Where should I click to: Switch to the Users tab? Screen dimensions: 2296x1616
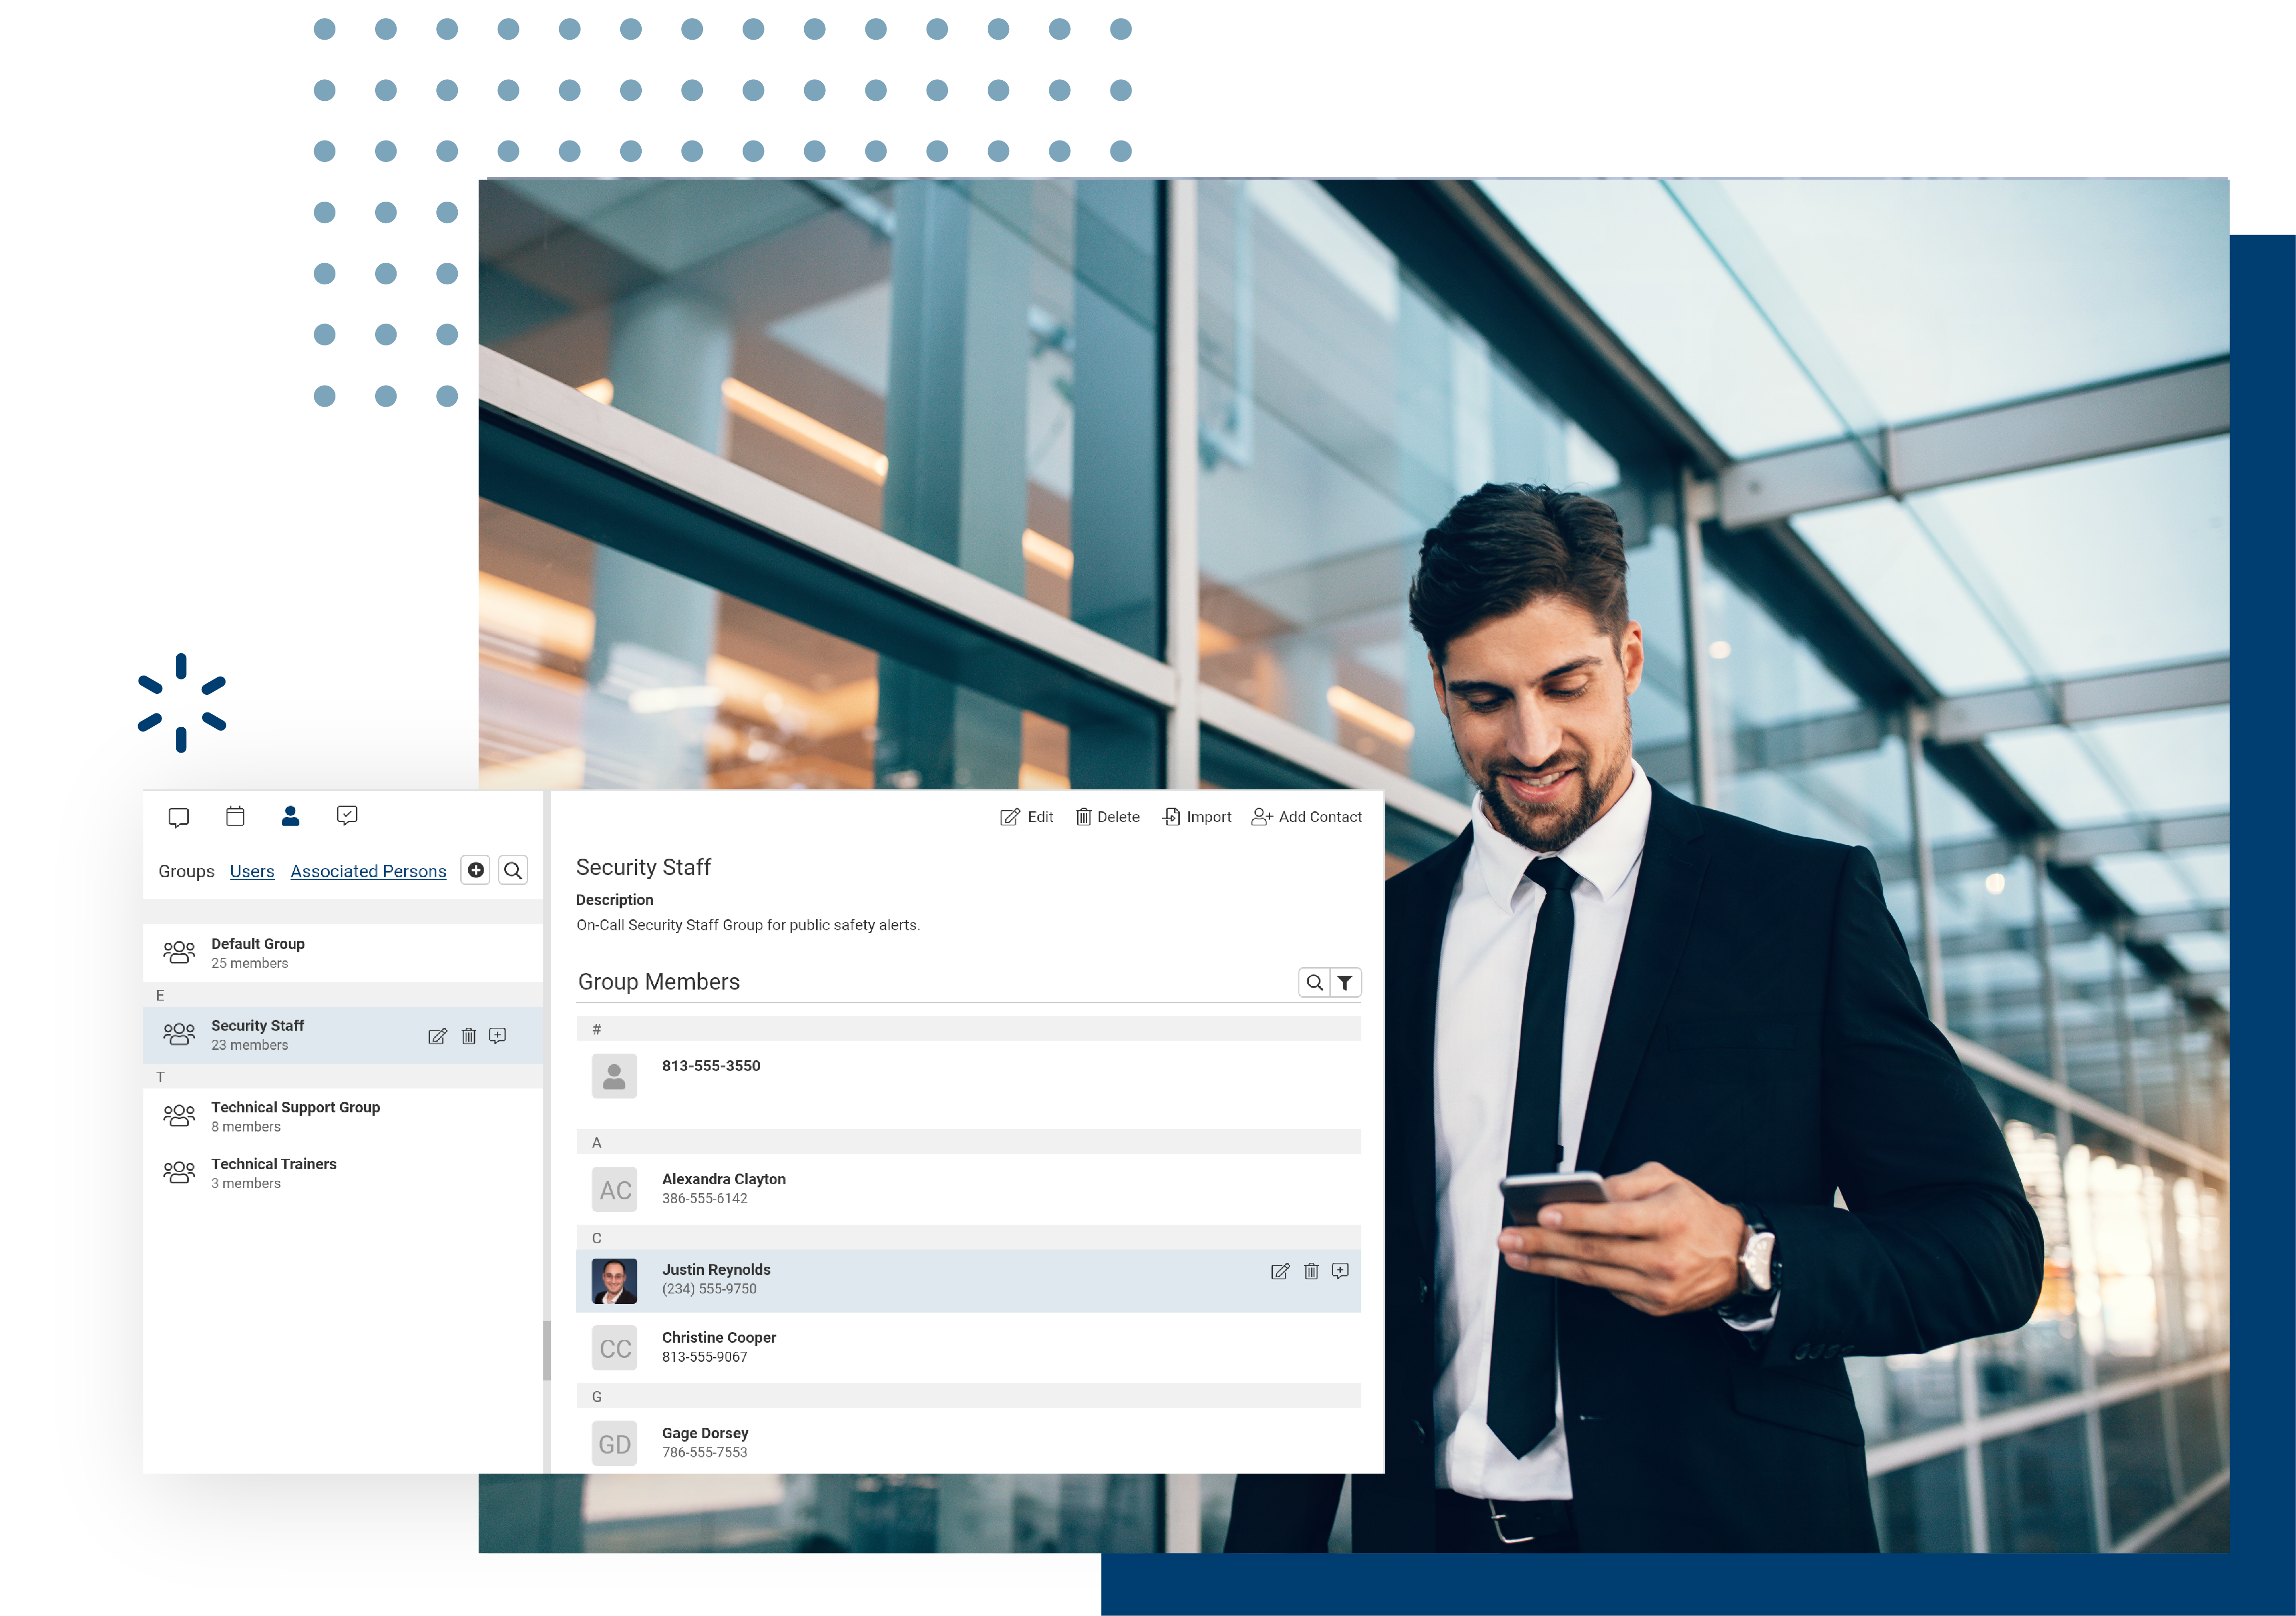pyautogui.click(x=252, y=871)
